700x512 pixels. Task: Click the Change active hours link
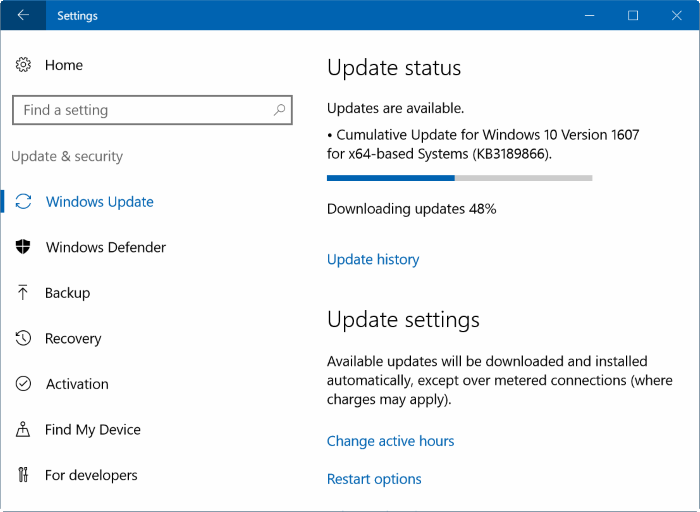390,441
